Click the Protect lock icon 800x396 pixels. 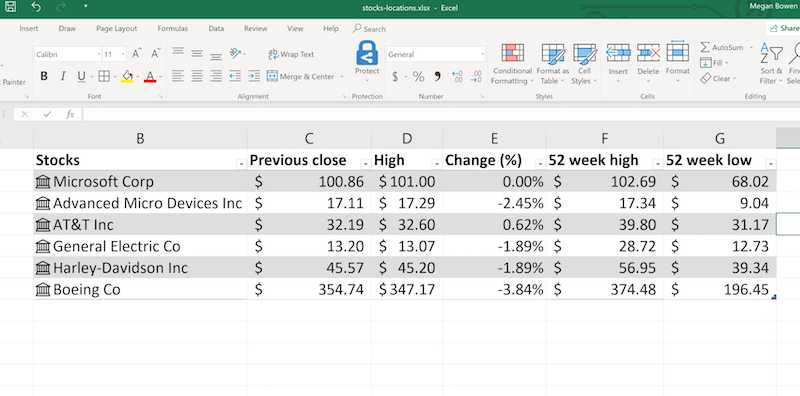[x=367, y=53]
